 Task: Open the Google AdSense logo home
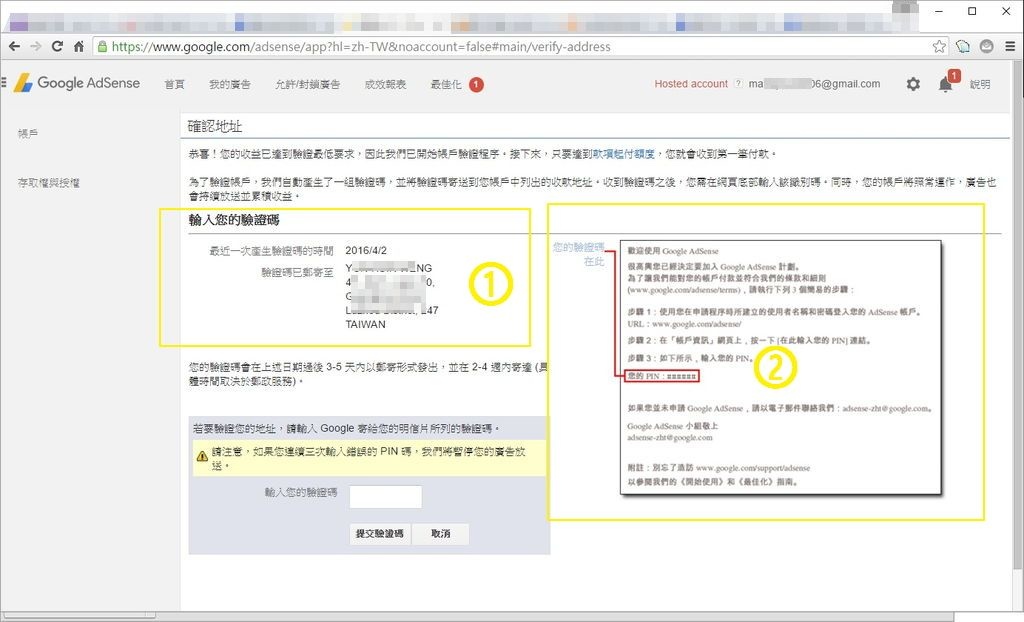click(x=77, y=83)
